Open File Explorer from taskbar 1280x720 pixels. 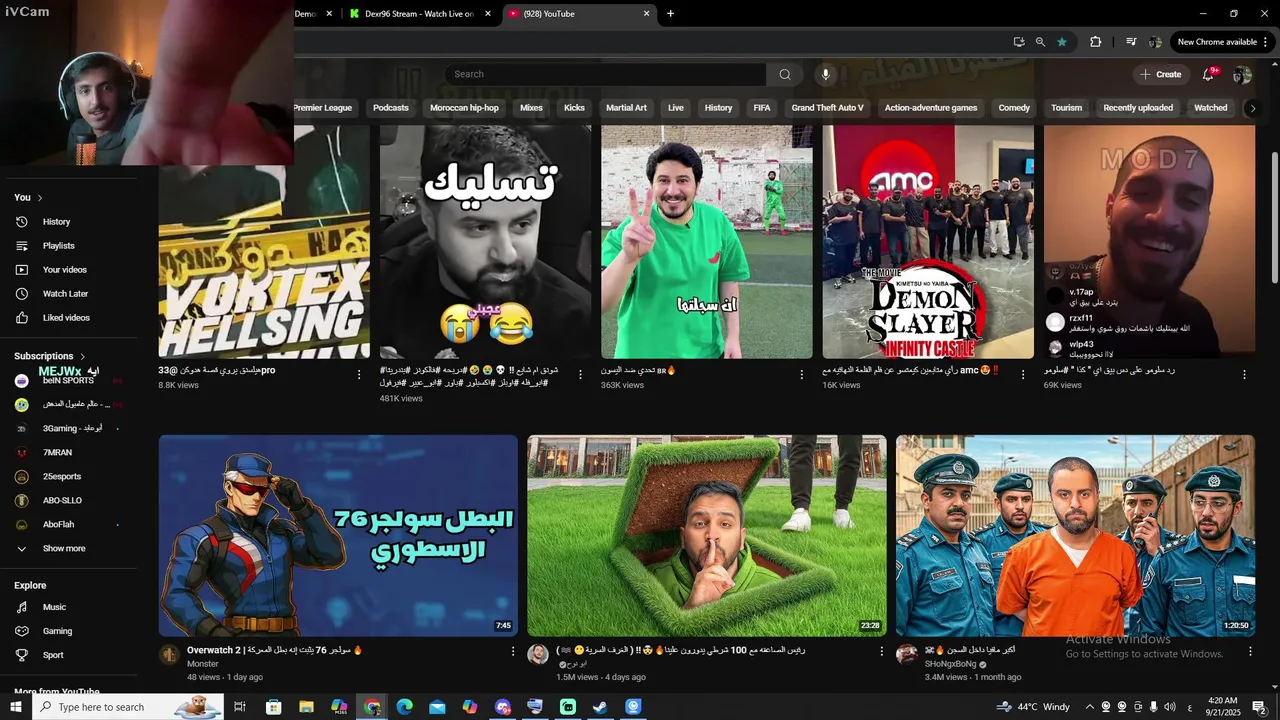tap(306, 707)
